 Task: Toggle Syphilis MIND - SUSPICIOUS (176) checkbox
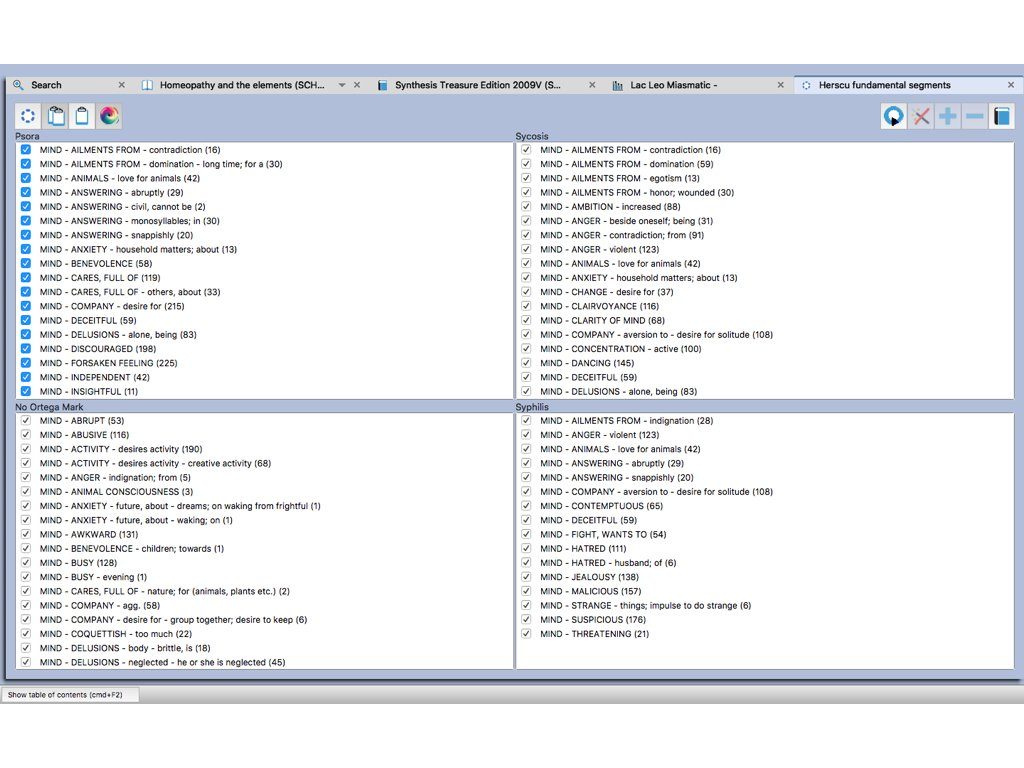pyautogui.click(x=526, y=619)
